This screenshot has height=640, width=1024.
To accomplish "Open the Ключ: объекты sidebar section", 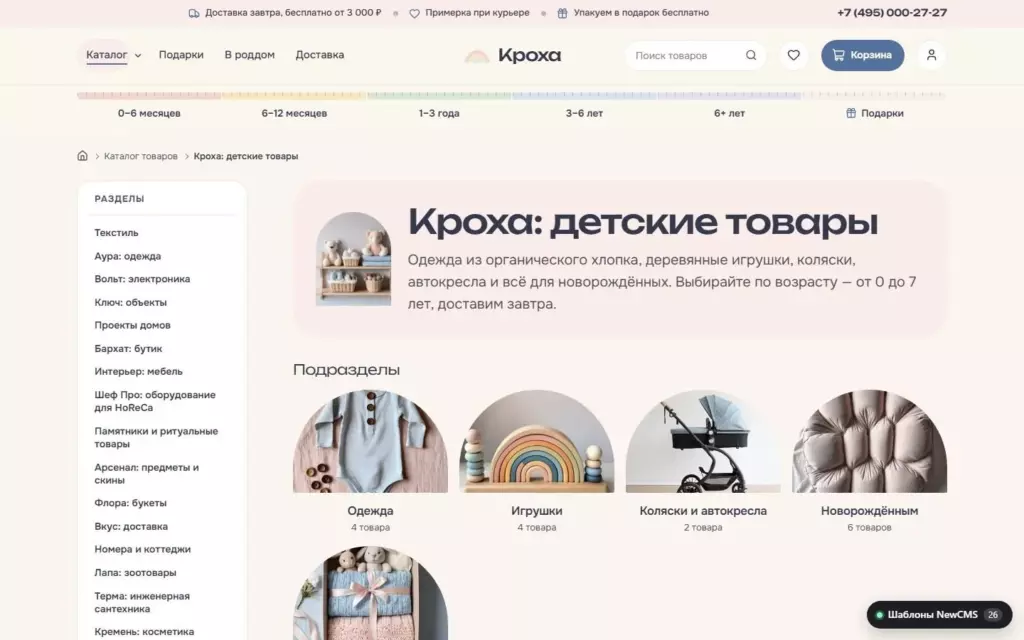I will click(131, 302).
